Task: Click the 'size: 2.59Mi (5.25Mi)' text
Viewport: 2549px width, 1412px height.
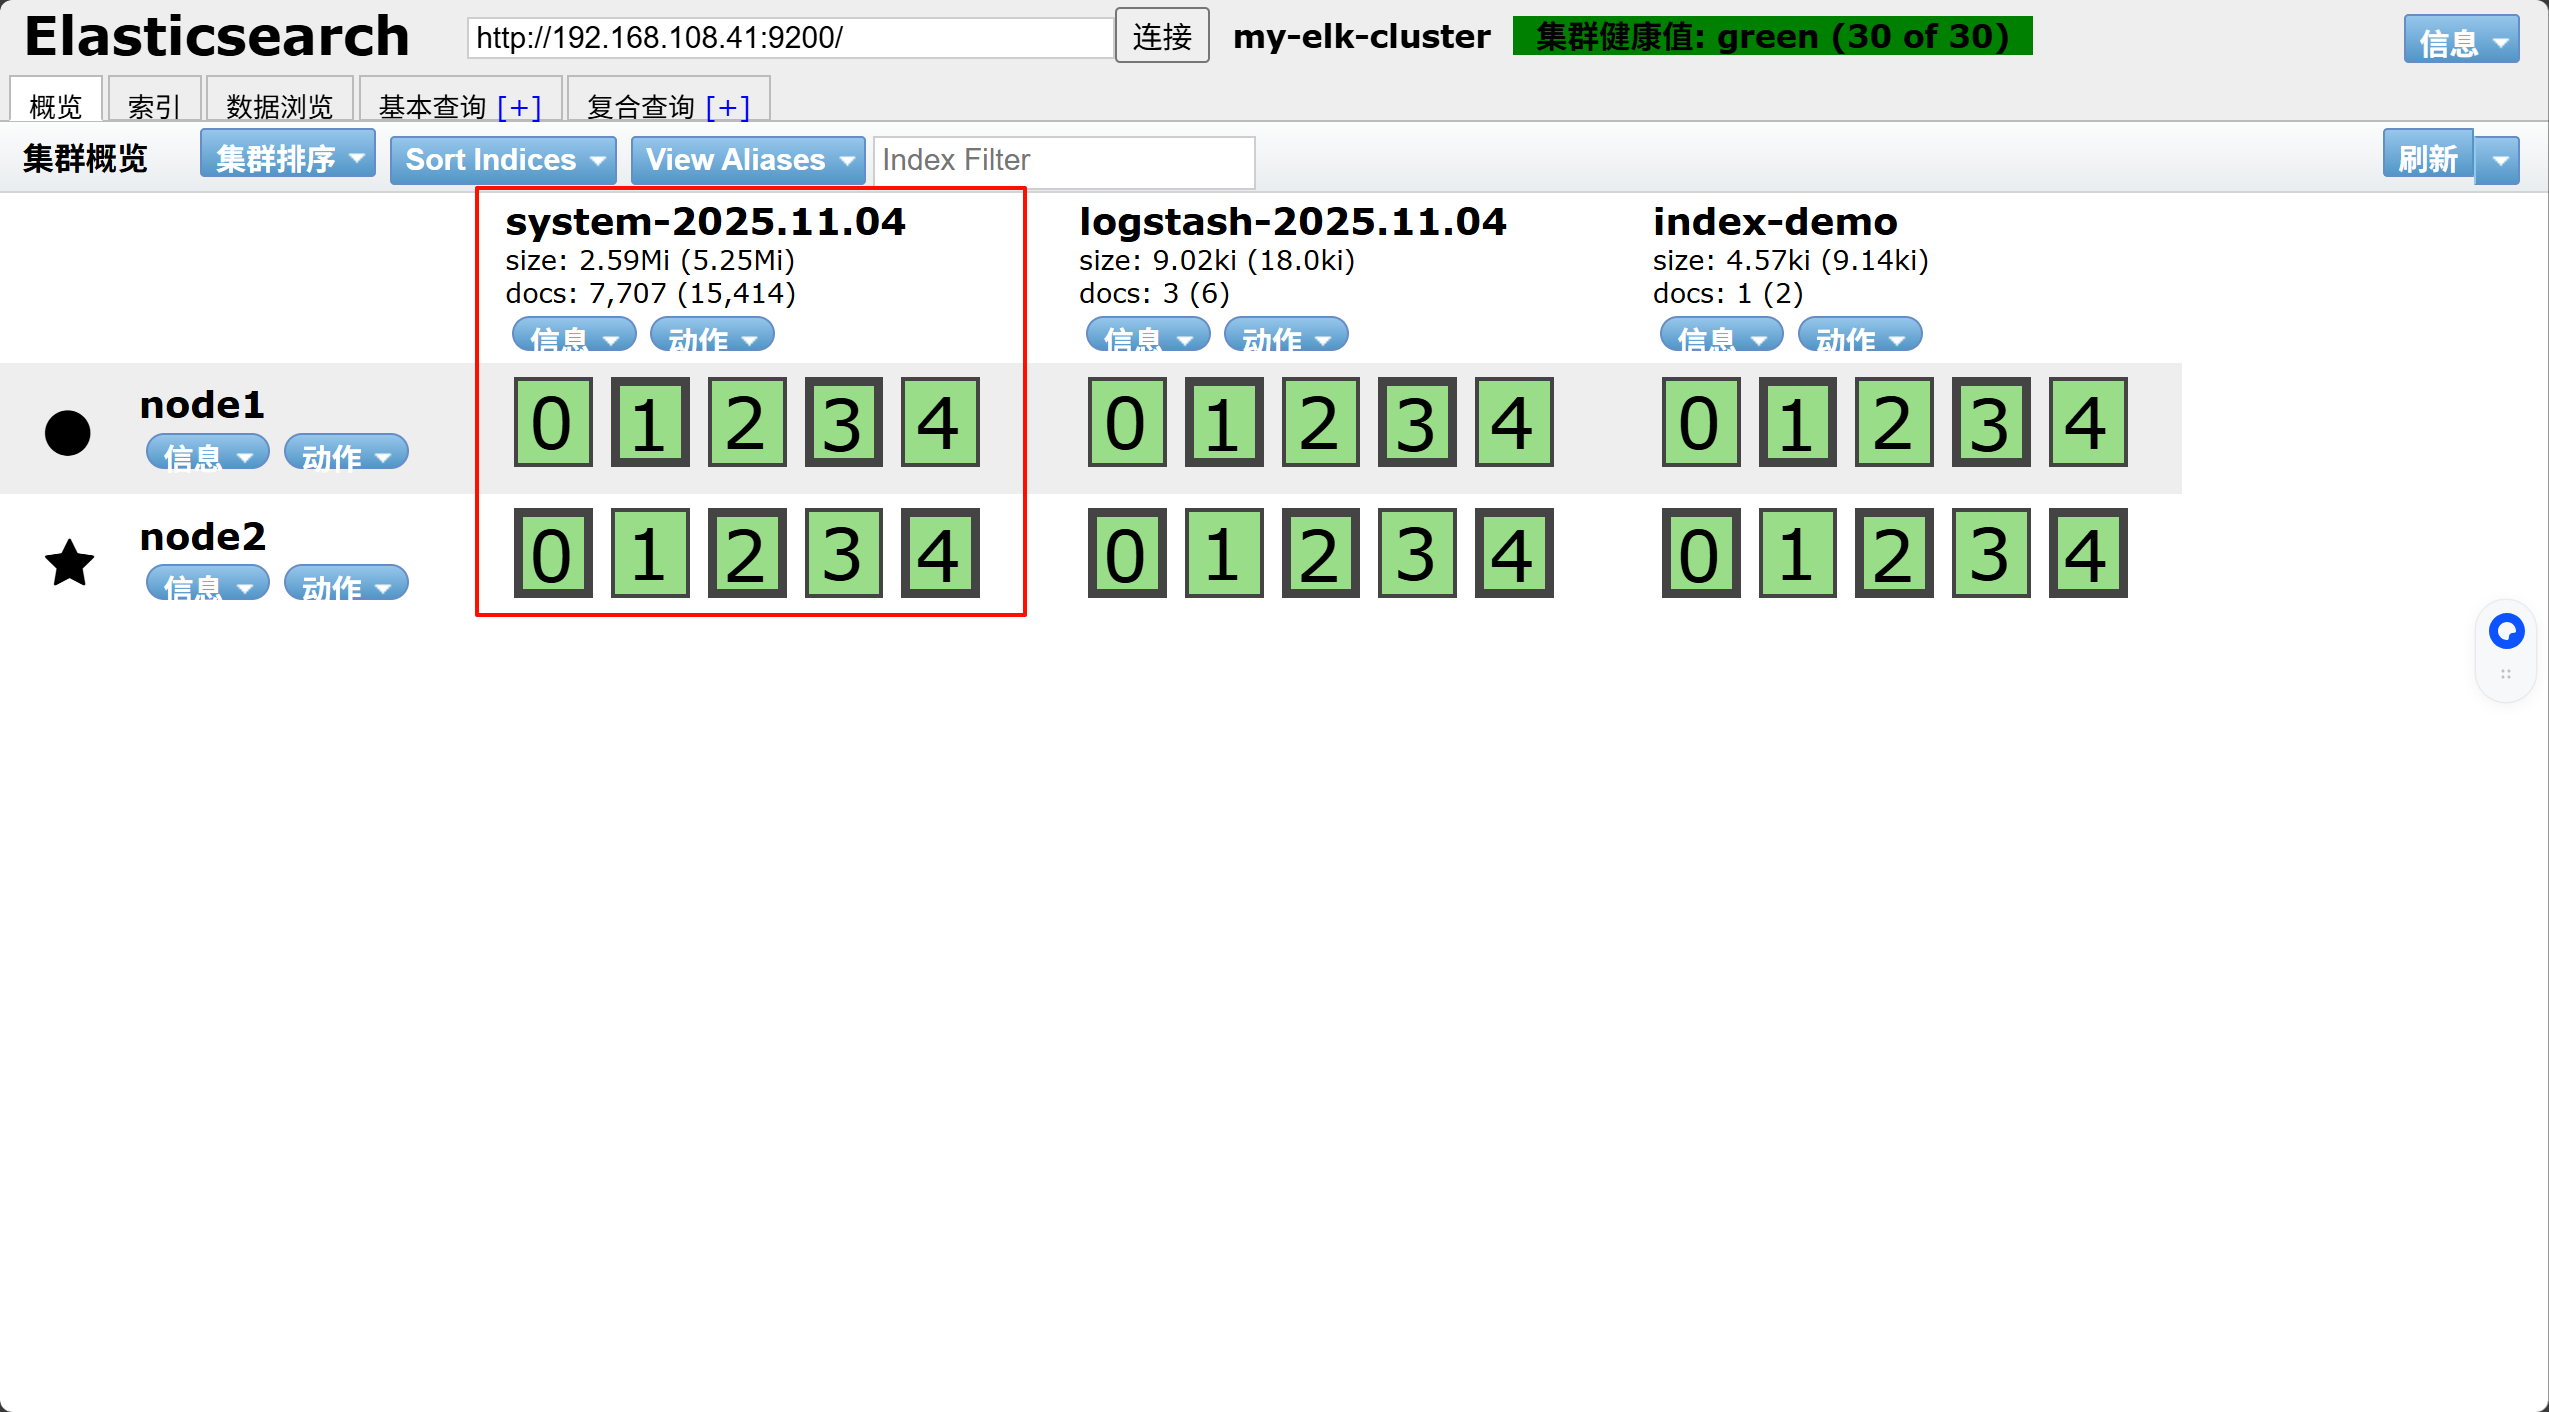Action: pos(650,261)
